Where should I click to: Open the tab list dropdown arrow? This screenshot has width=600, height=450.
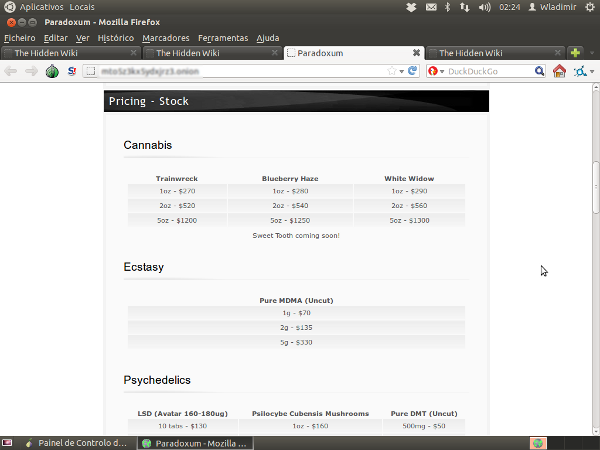(592, 53)
